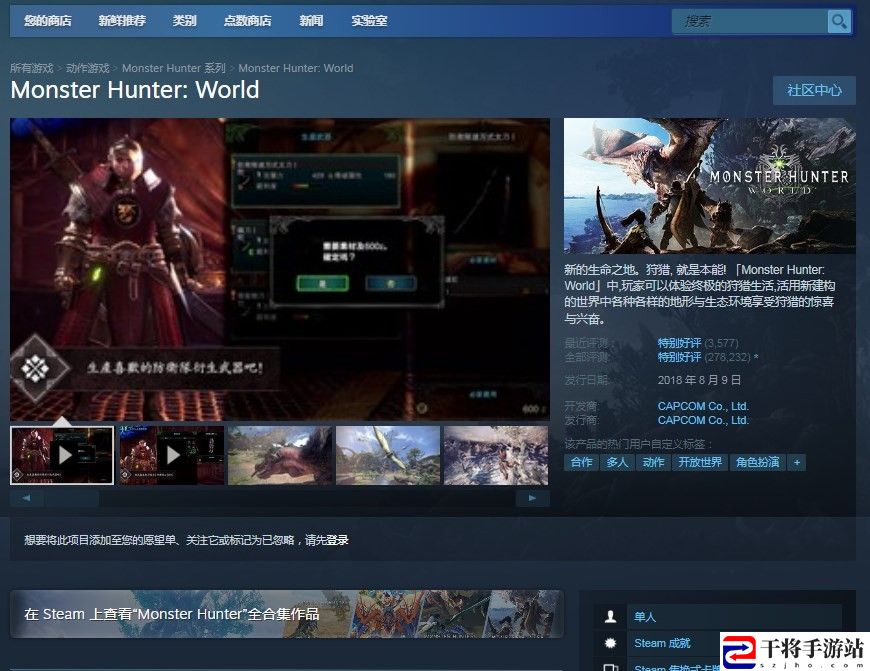
Task: Click the Monster Hunter: World breadcrumb
Action: coord(296,68)
